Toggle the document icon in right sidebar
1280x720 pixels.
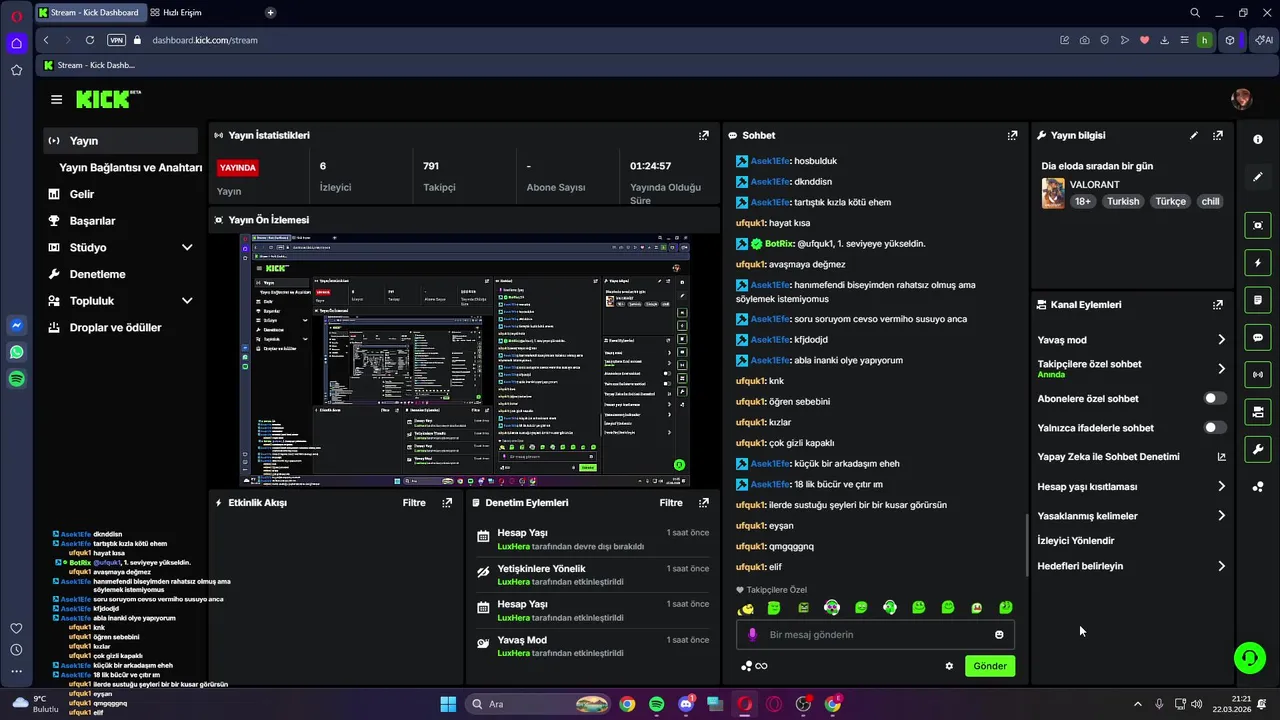coord(1258,300)
